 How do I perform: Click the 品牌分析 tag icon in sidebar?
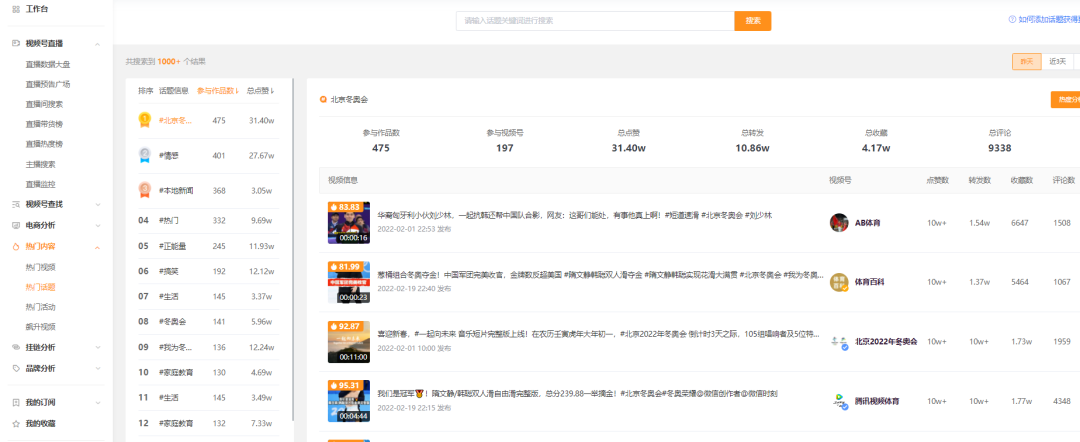15,368
